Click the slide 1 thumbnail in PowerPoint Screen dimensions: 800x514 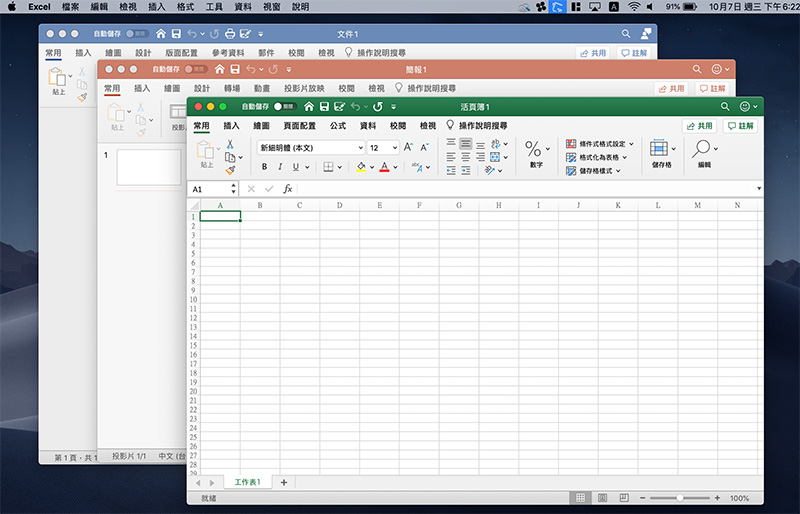click(149, 167)
